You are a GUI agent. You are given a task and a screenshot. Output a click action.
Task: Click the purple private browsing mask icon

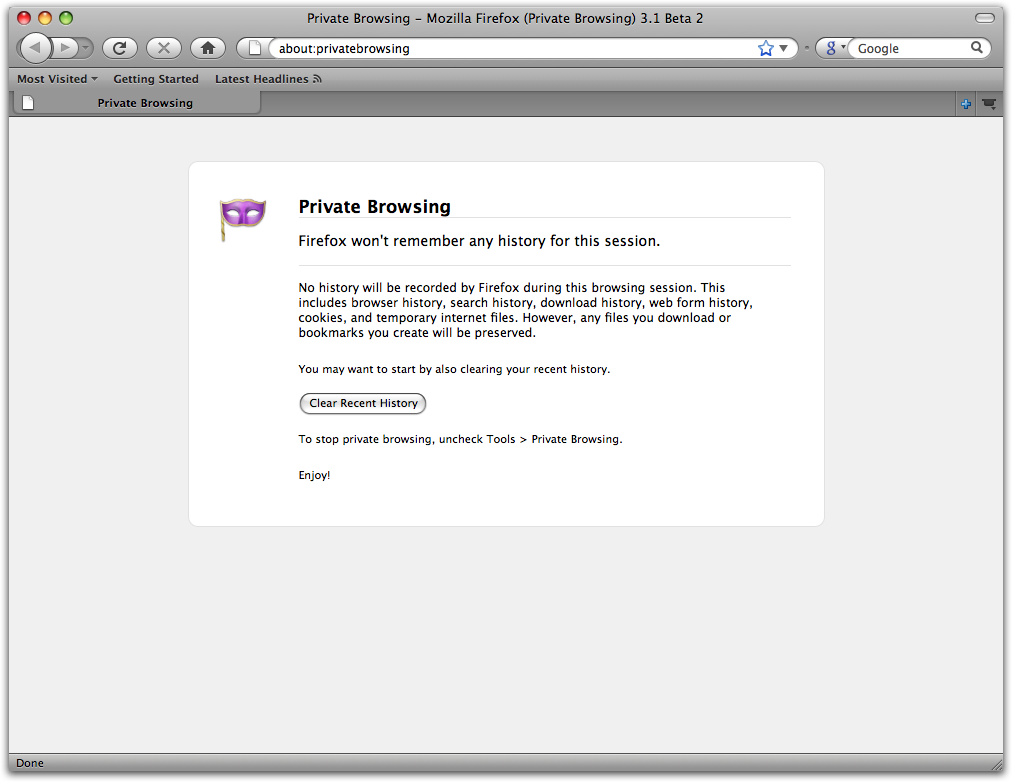[x=242, y=219]
